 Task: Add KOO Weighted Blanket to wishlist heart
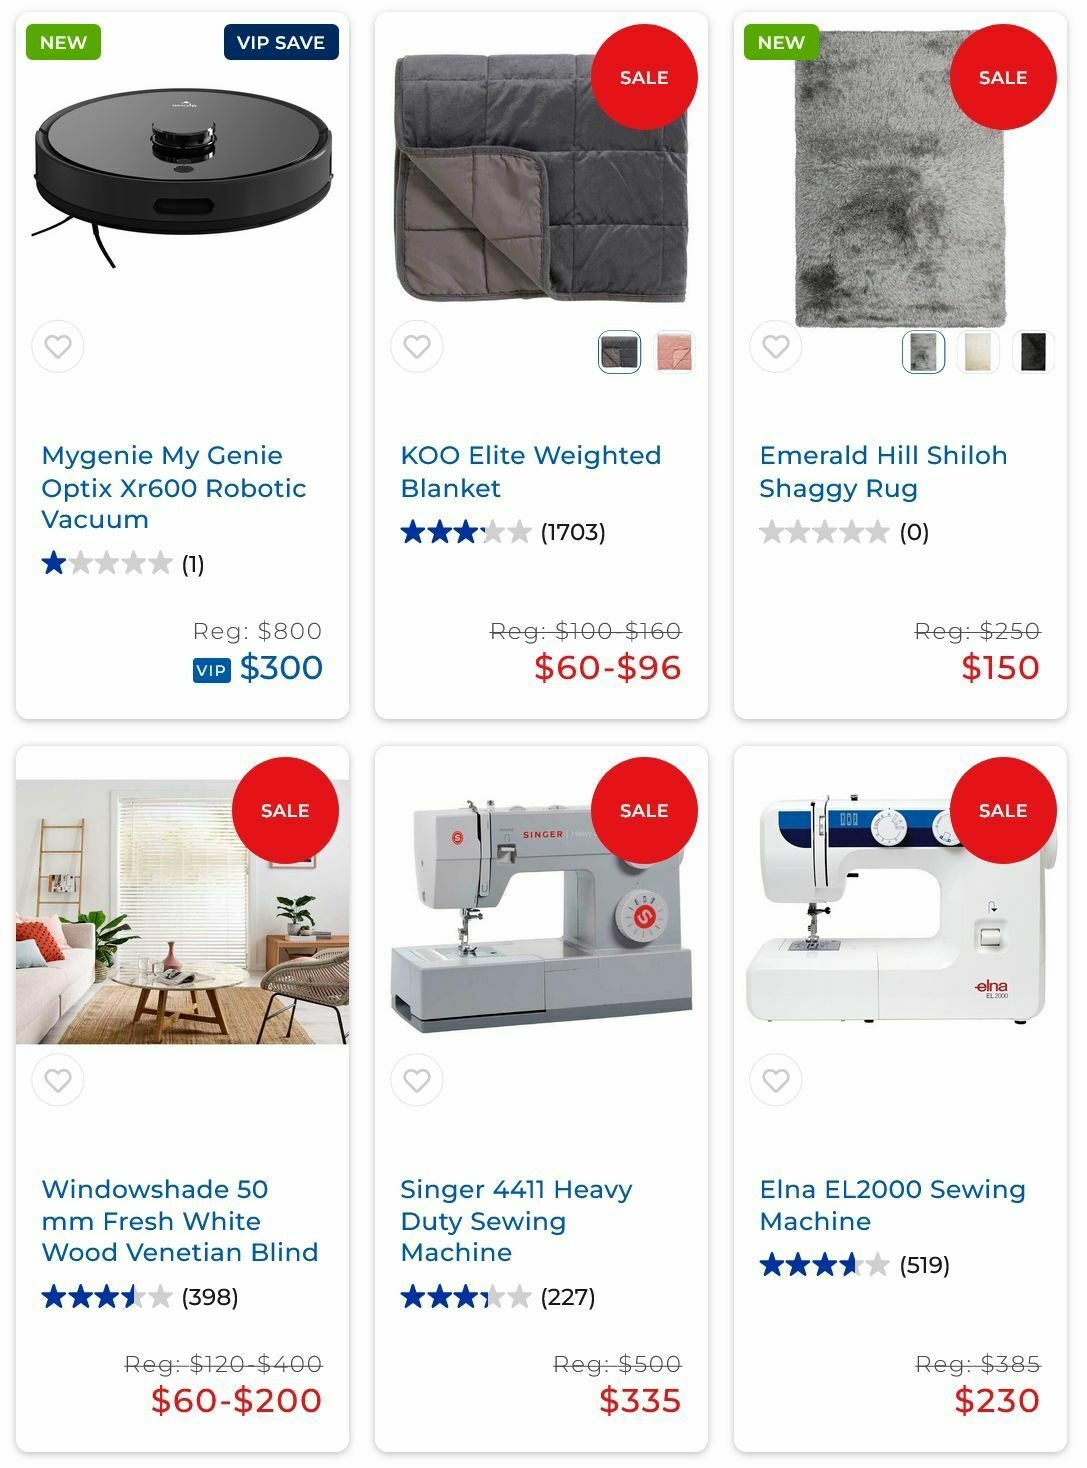pyautogui.click(x=417, y=347)
